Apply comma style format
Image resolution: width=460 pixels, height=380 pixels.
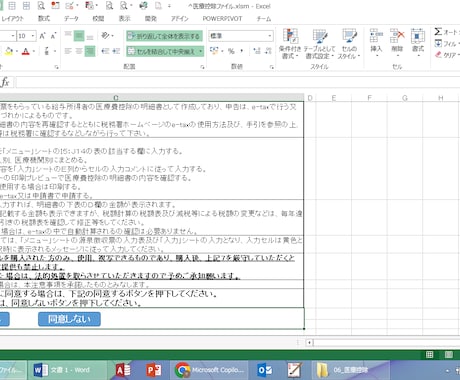242,51
